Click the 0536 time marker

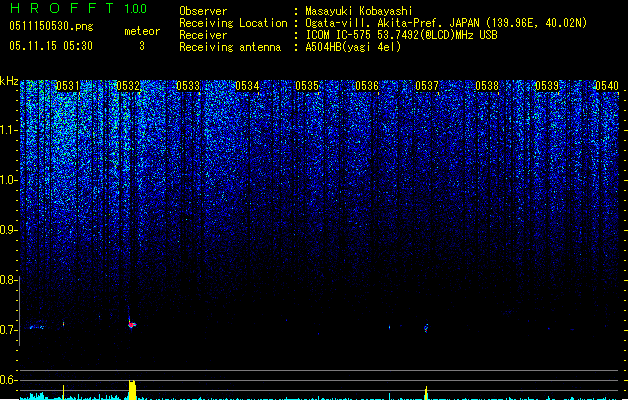point(367,86)
